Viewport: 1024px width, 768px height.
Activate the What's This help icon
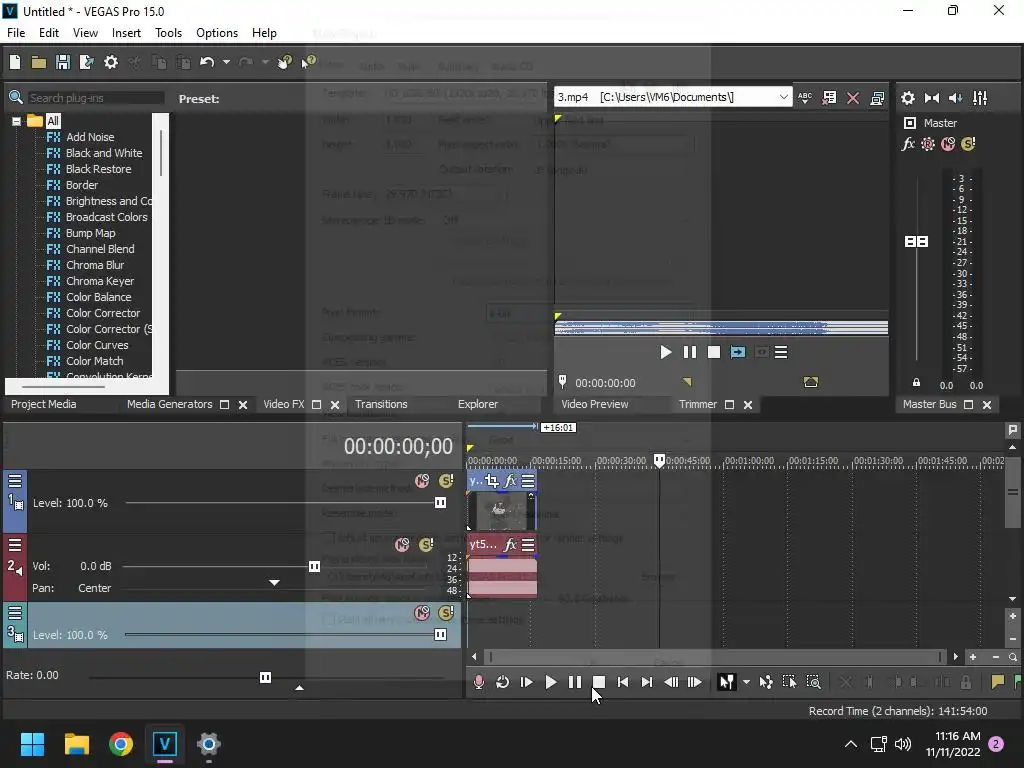click(308, 62)
